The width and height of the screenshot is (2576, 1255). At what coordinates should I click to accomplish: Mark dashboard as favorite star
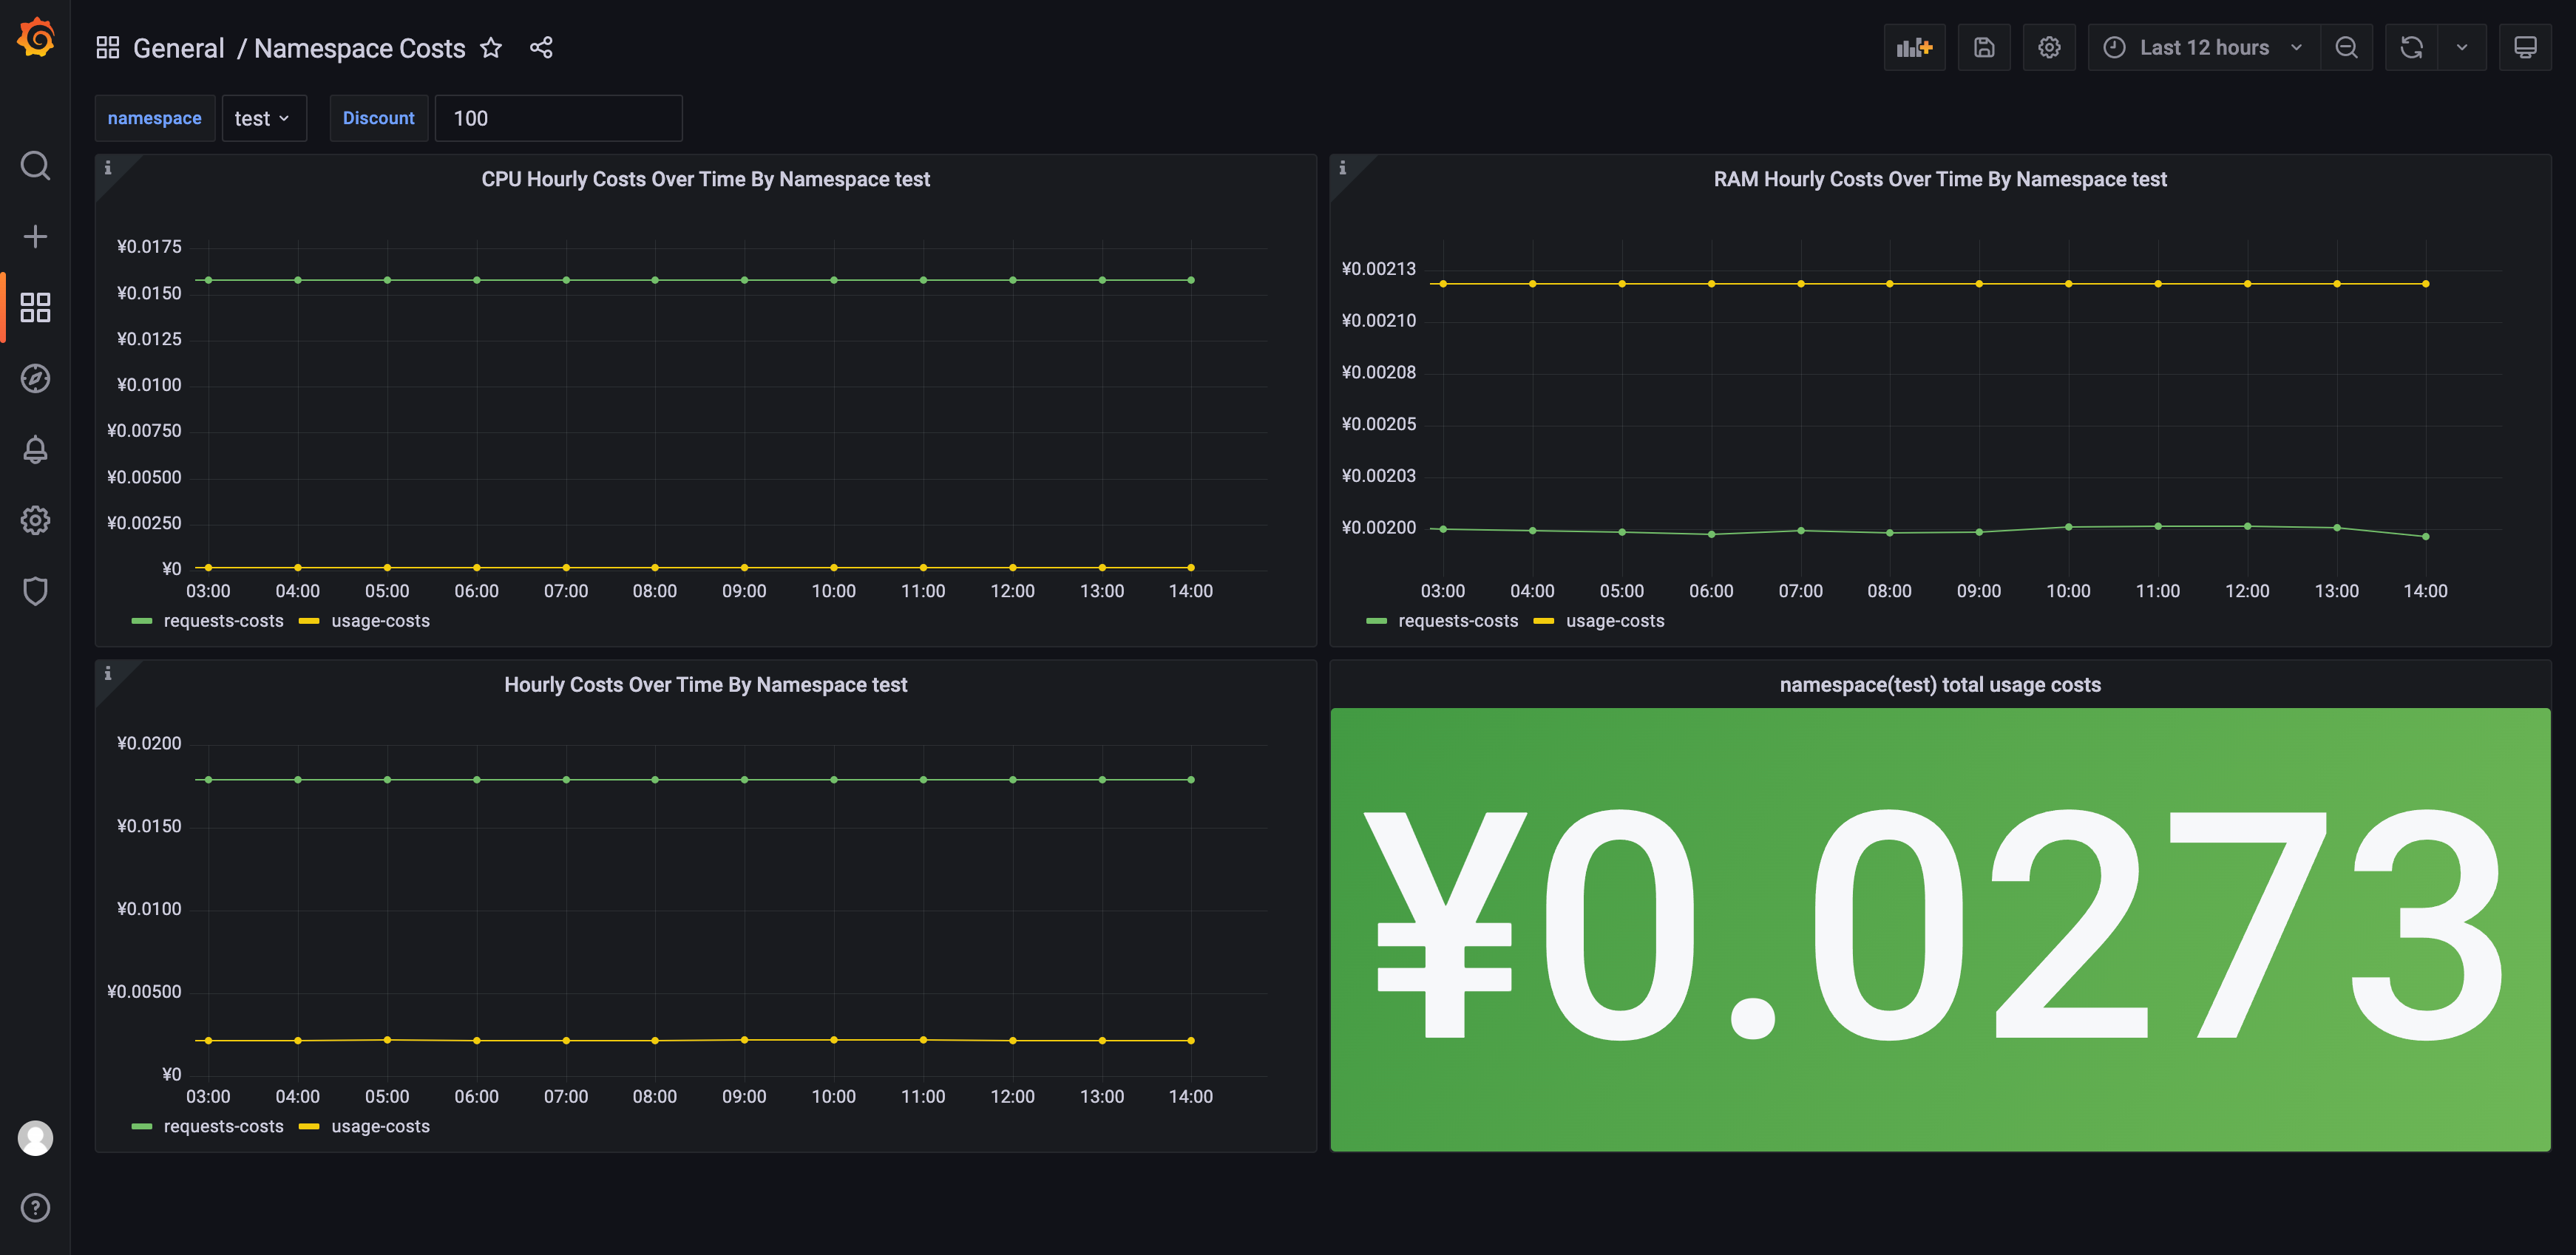tap(491, 48)
